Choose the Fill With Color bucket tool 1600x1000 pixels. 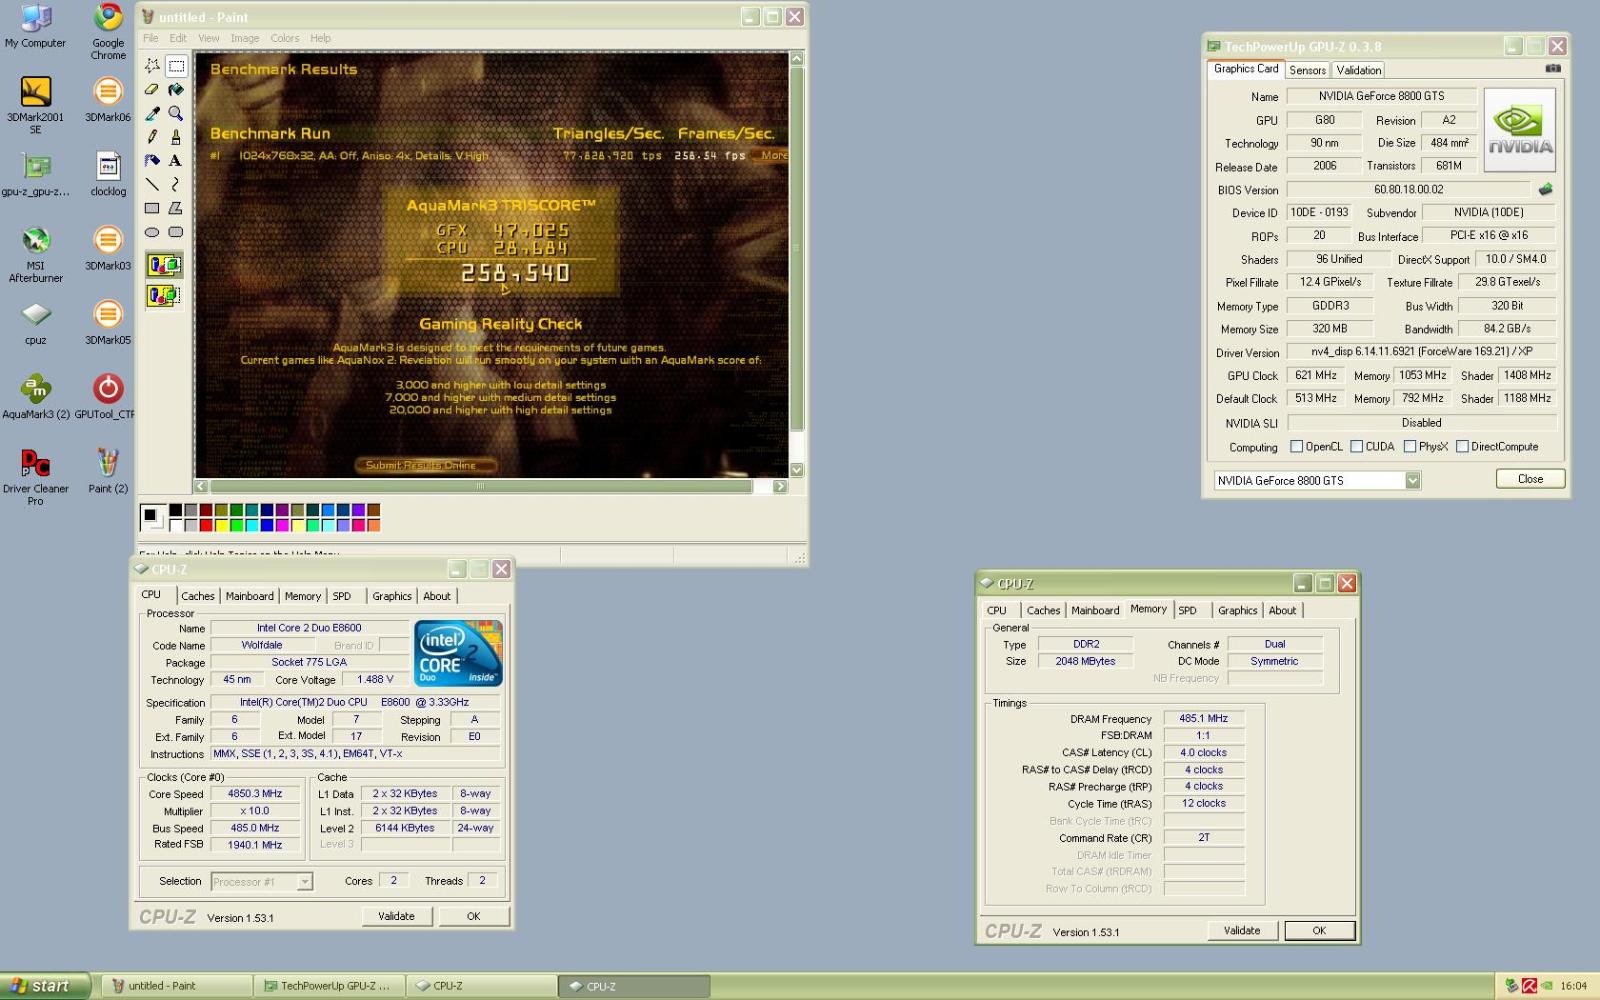(x=176, y=90)
